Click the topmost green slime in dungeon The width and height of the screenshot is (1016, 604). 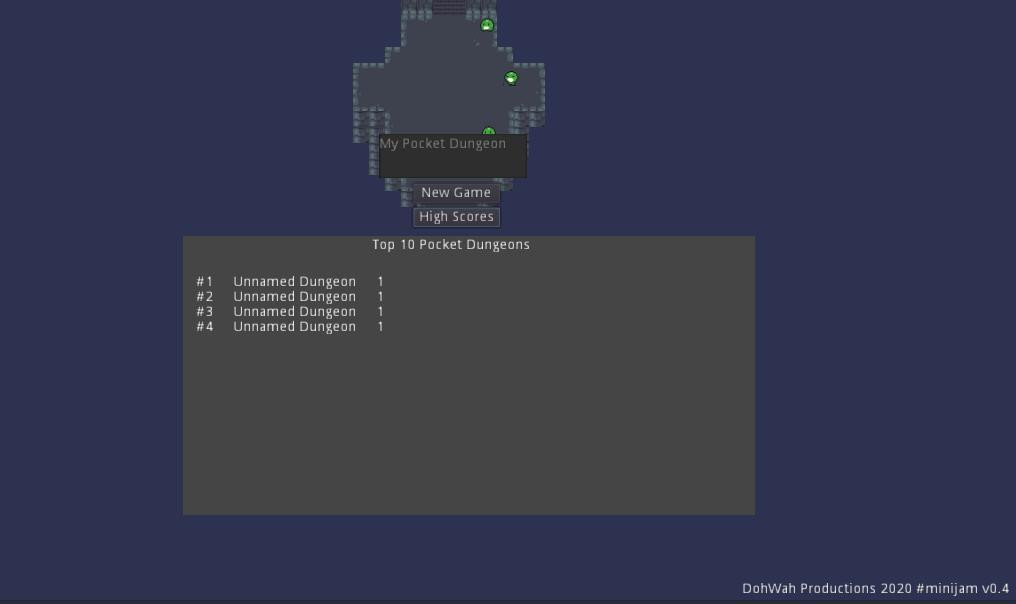pyautogui.click(x=487, y=25)
